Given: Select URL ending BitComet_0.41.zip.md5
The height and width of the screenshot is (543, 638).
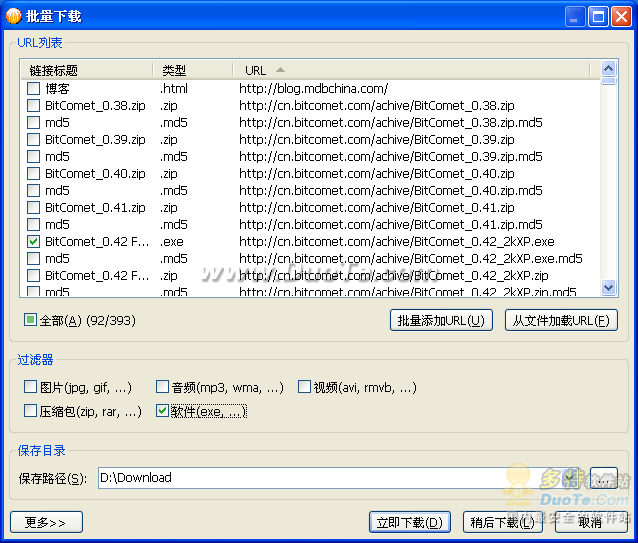Looking at the screenshot, I should click(391, 225).
